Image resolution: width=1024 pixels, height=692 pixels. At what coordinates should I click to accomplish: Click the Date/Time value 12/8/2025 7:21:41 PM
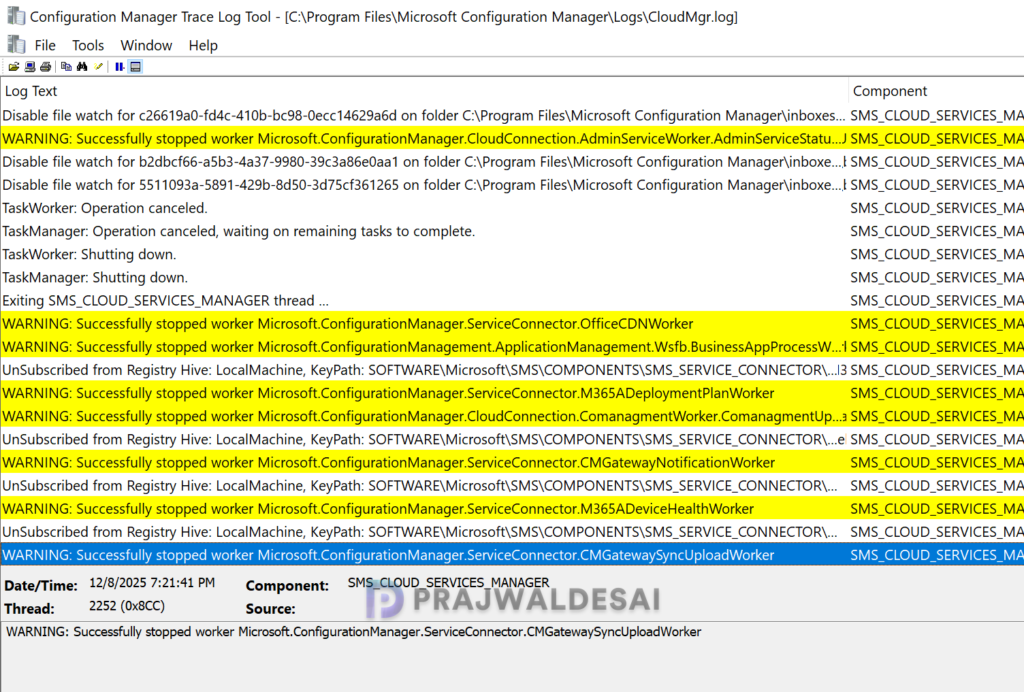pyautogui.click(x=152, y=582)
